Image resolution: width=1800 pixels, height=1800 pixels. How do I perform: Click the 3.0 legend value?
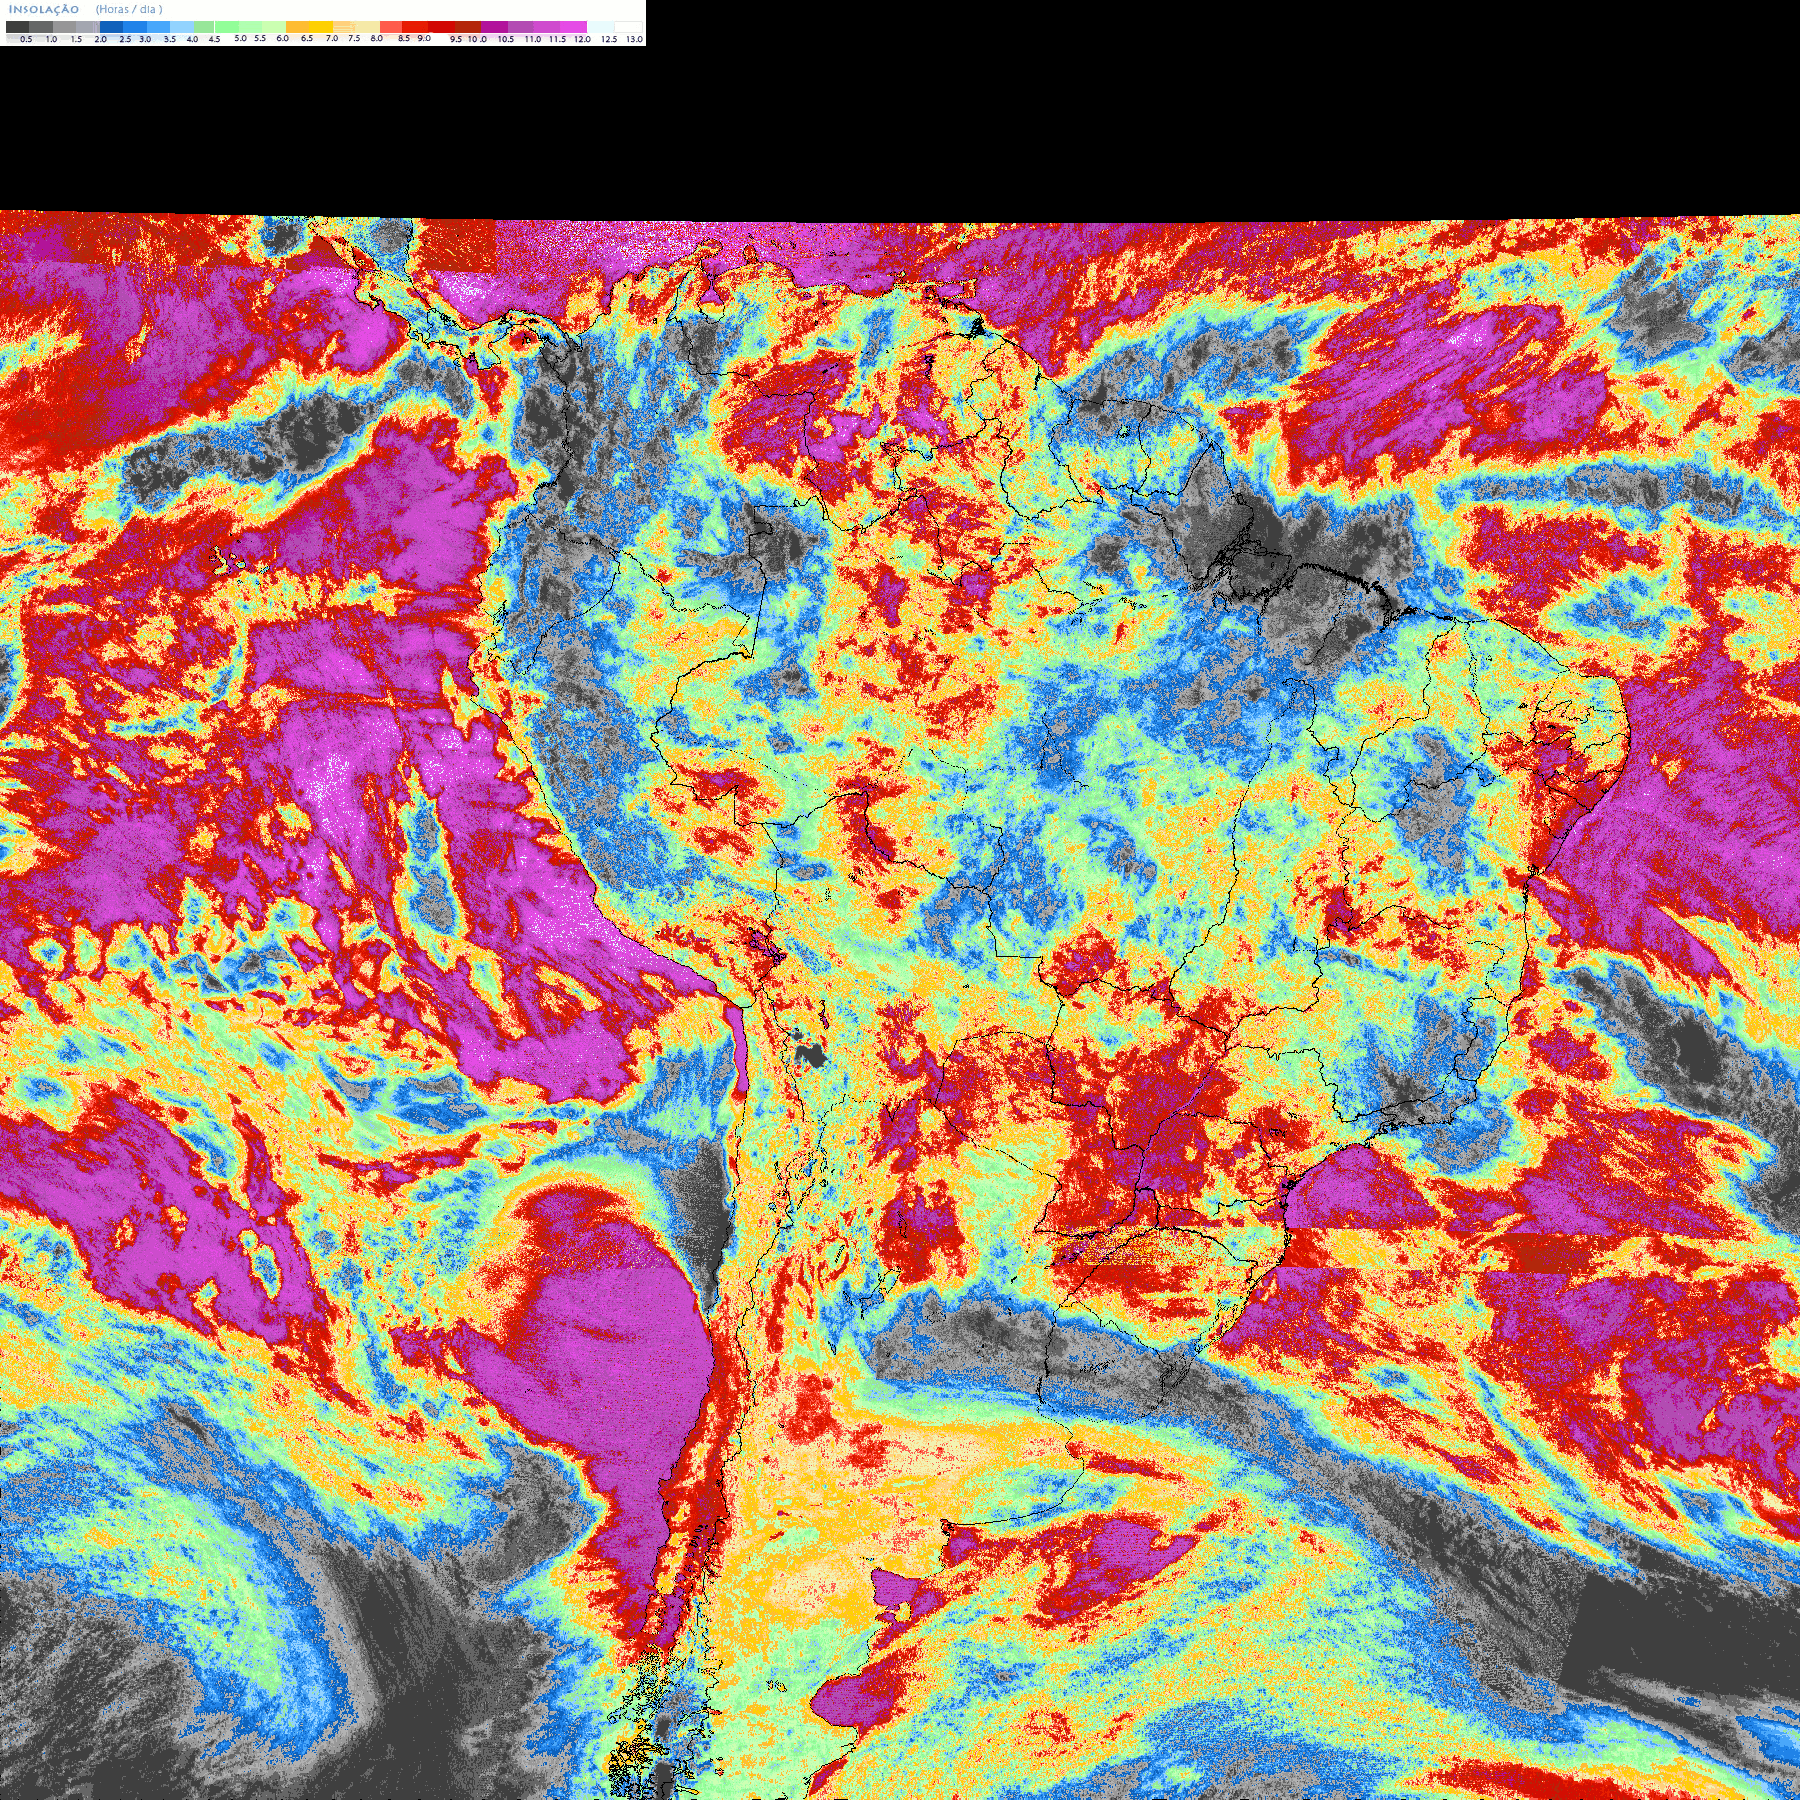point(145,39)
